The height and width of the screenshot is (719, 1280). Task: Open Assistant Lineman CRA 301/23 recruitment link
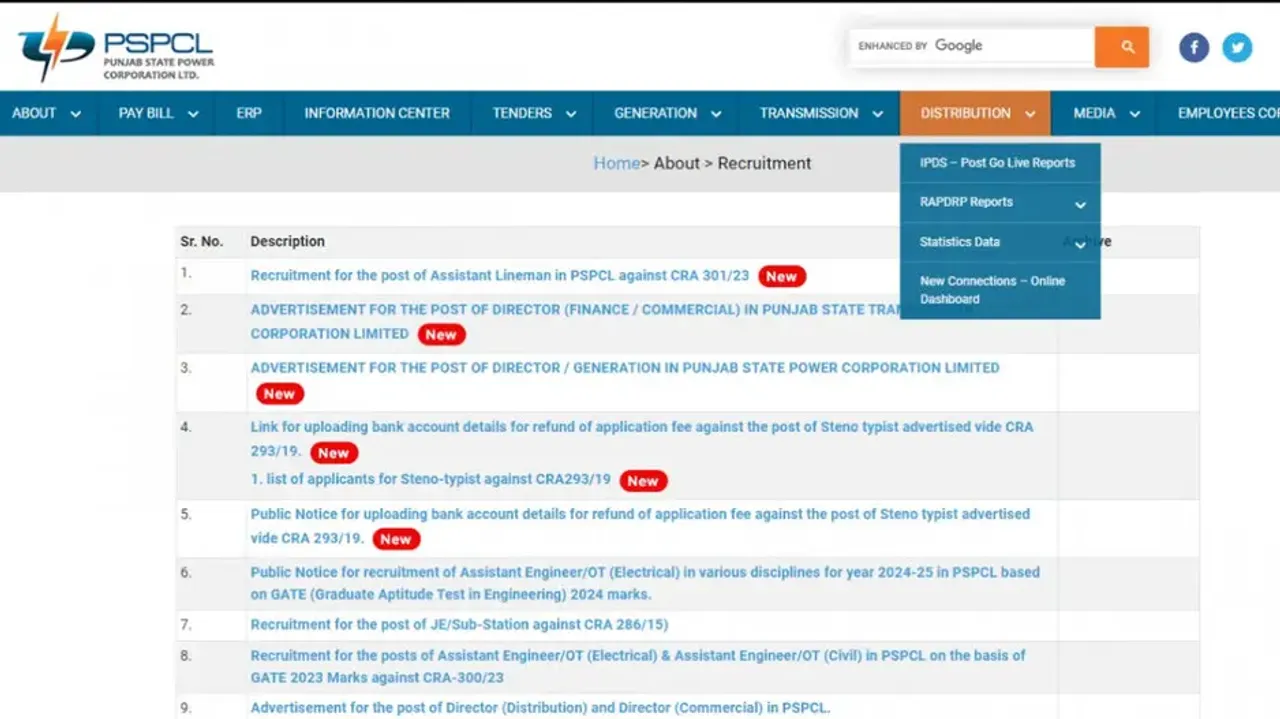pyautogui.click(x=499, y=276)
